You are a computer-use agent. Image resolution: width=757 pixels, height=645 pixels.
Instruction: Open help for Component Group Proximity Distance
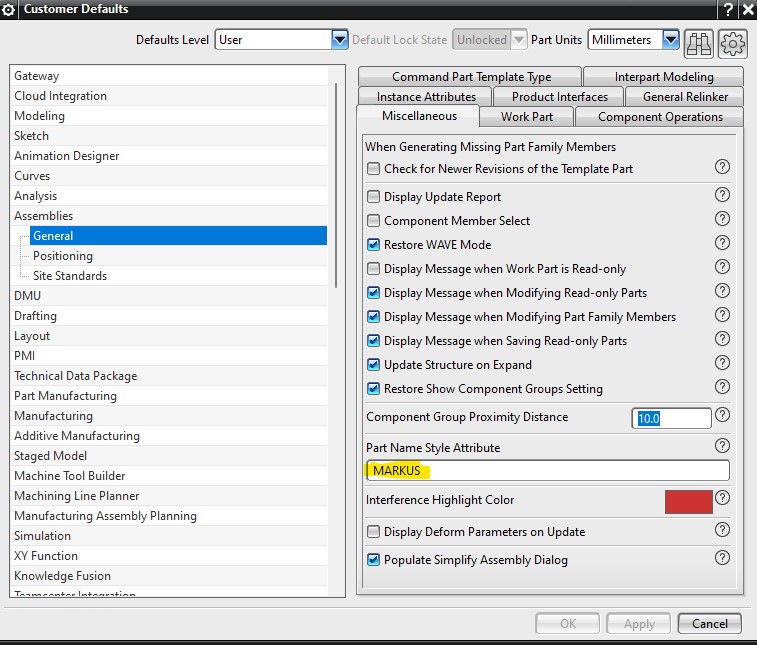[x=722, y=415]
